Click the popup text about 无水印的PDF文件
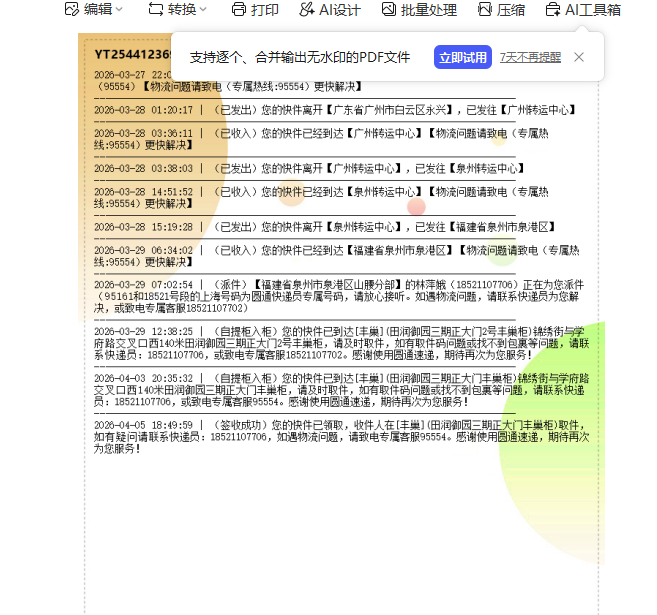 (300, 57)
